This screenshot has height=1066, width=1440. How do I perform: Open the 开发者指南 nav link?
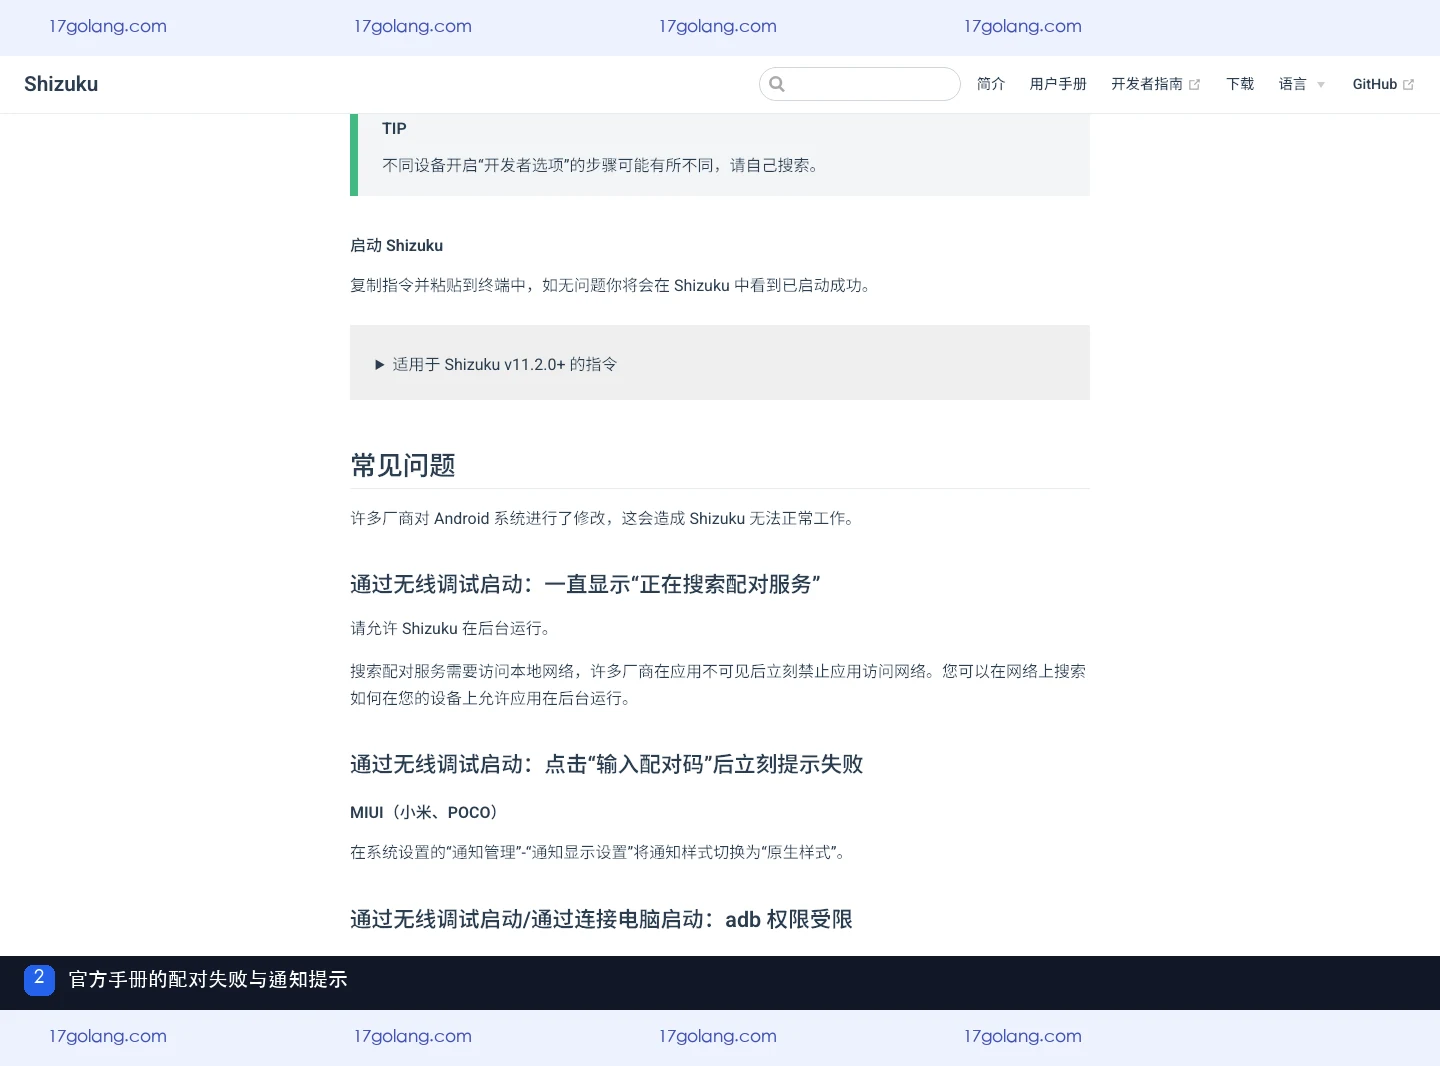(1147, 84)
